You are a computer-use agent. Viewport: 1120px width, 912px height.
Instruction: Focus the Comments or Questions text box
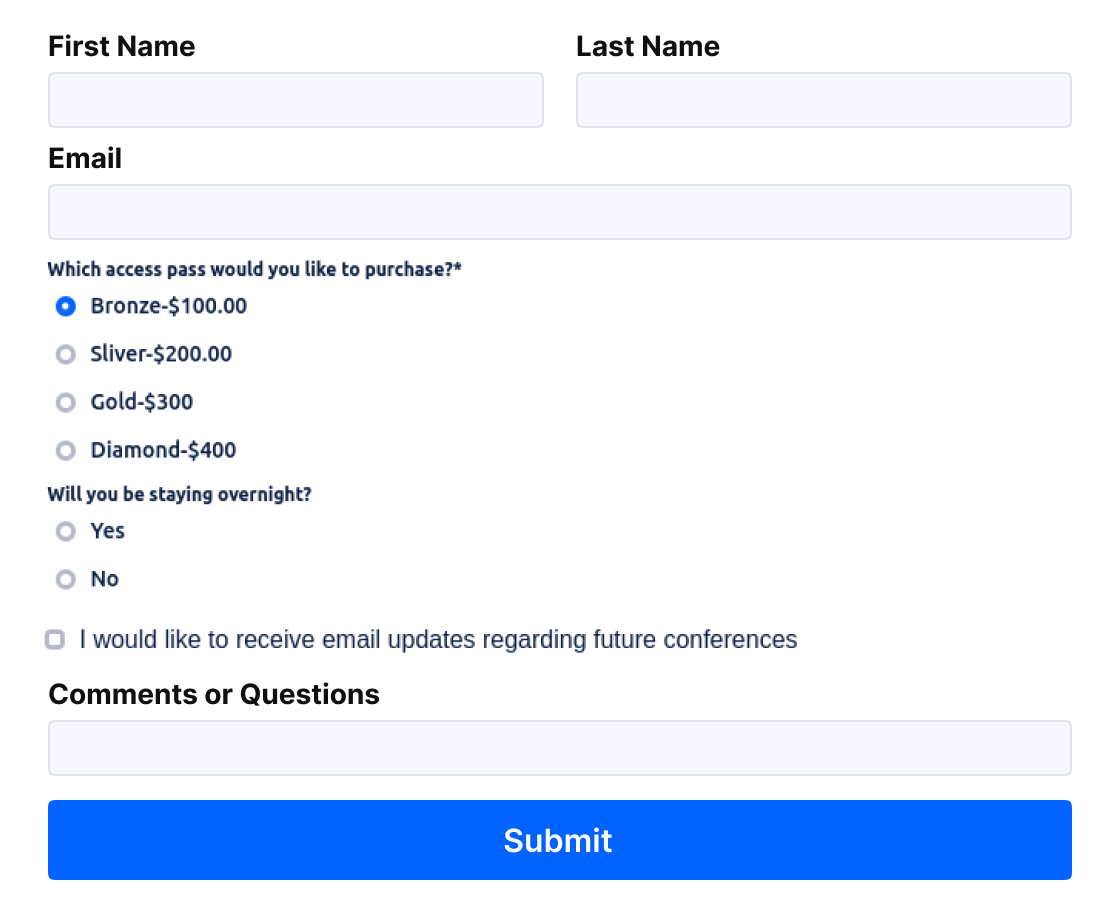pyautogui.click(x=560, y=748)
